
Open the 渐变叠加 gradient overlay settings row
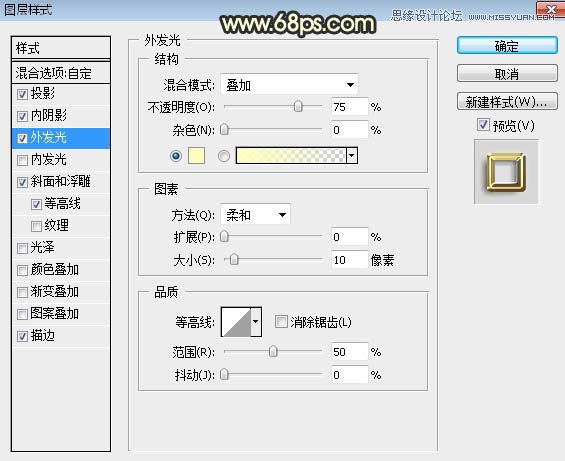pyautogui.click(x=61, y=292)
